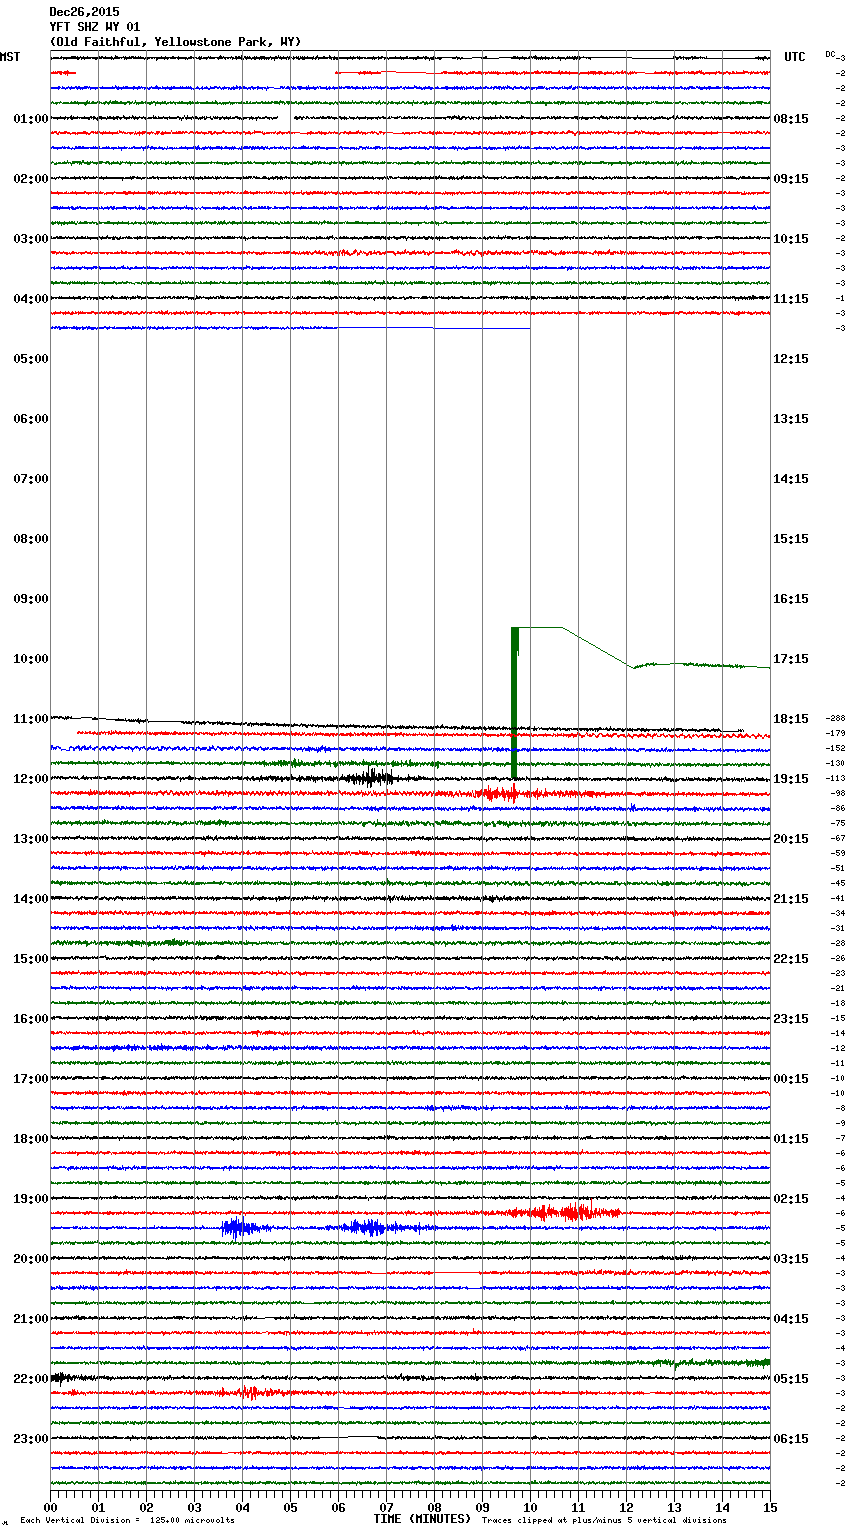Click the DC offset column header
850x1534 pixels.
[x=831, y=54]
